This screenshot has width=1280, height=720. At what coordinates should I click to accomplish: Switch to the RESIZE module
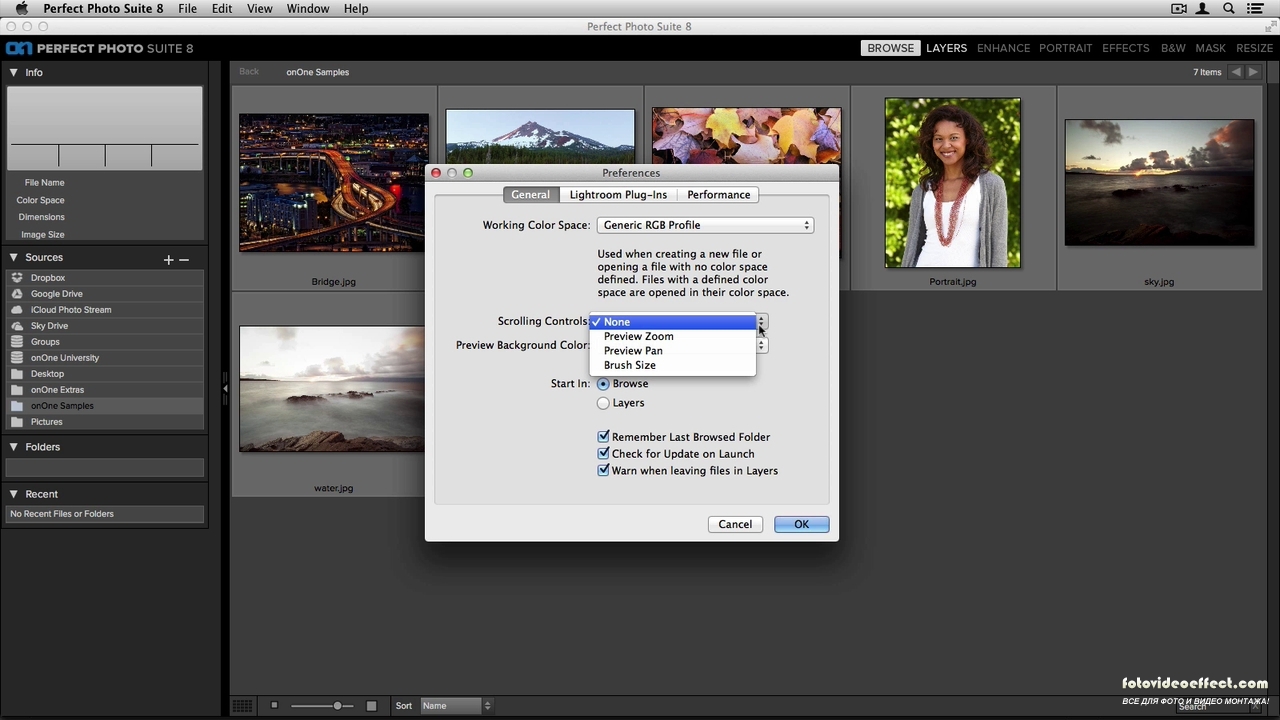pos(1254,48)
